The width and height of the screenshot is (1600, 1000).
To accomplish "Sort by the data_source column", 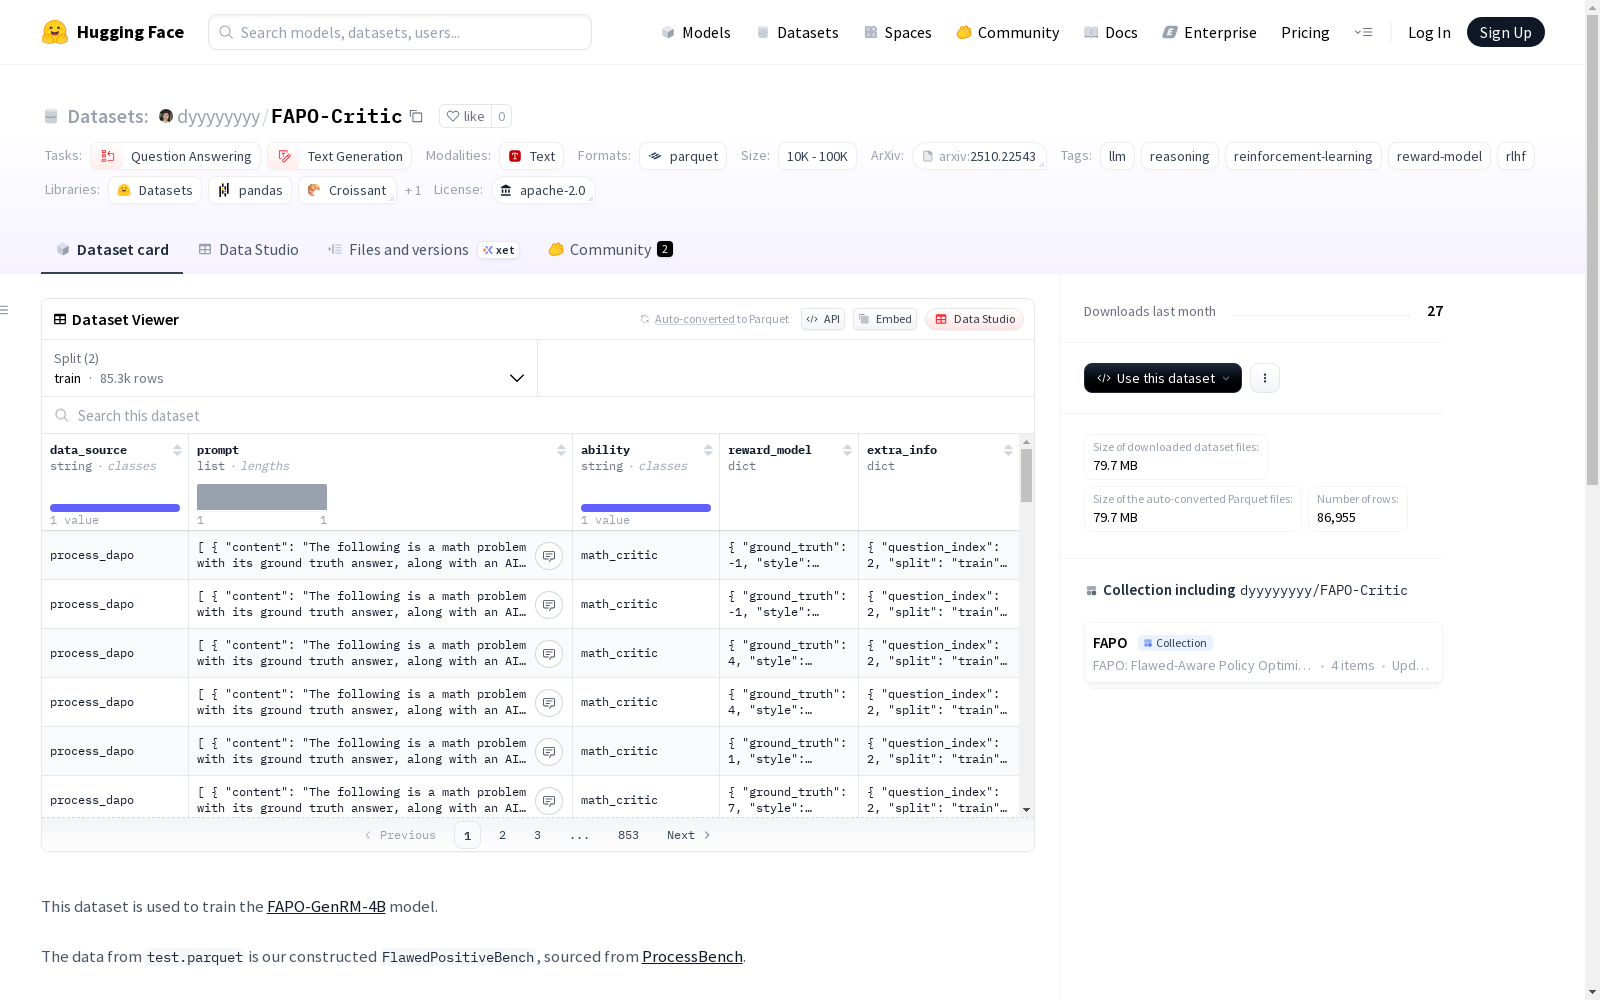I will (x=177, y=450).
